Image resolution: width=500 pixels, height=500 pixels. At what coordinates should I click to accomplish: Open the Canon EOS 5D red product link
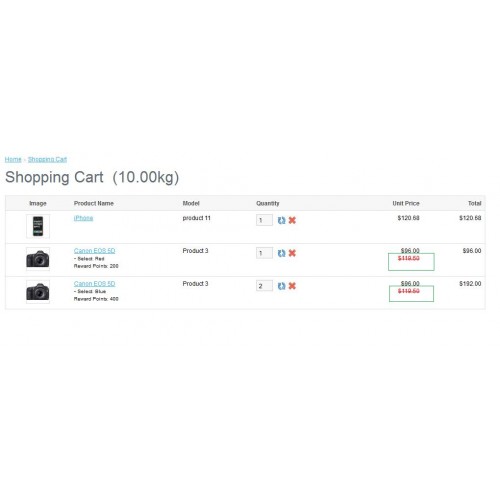(x=94, y=251)
